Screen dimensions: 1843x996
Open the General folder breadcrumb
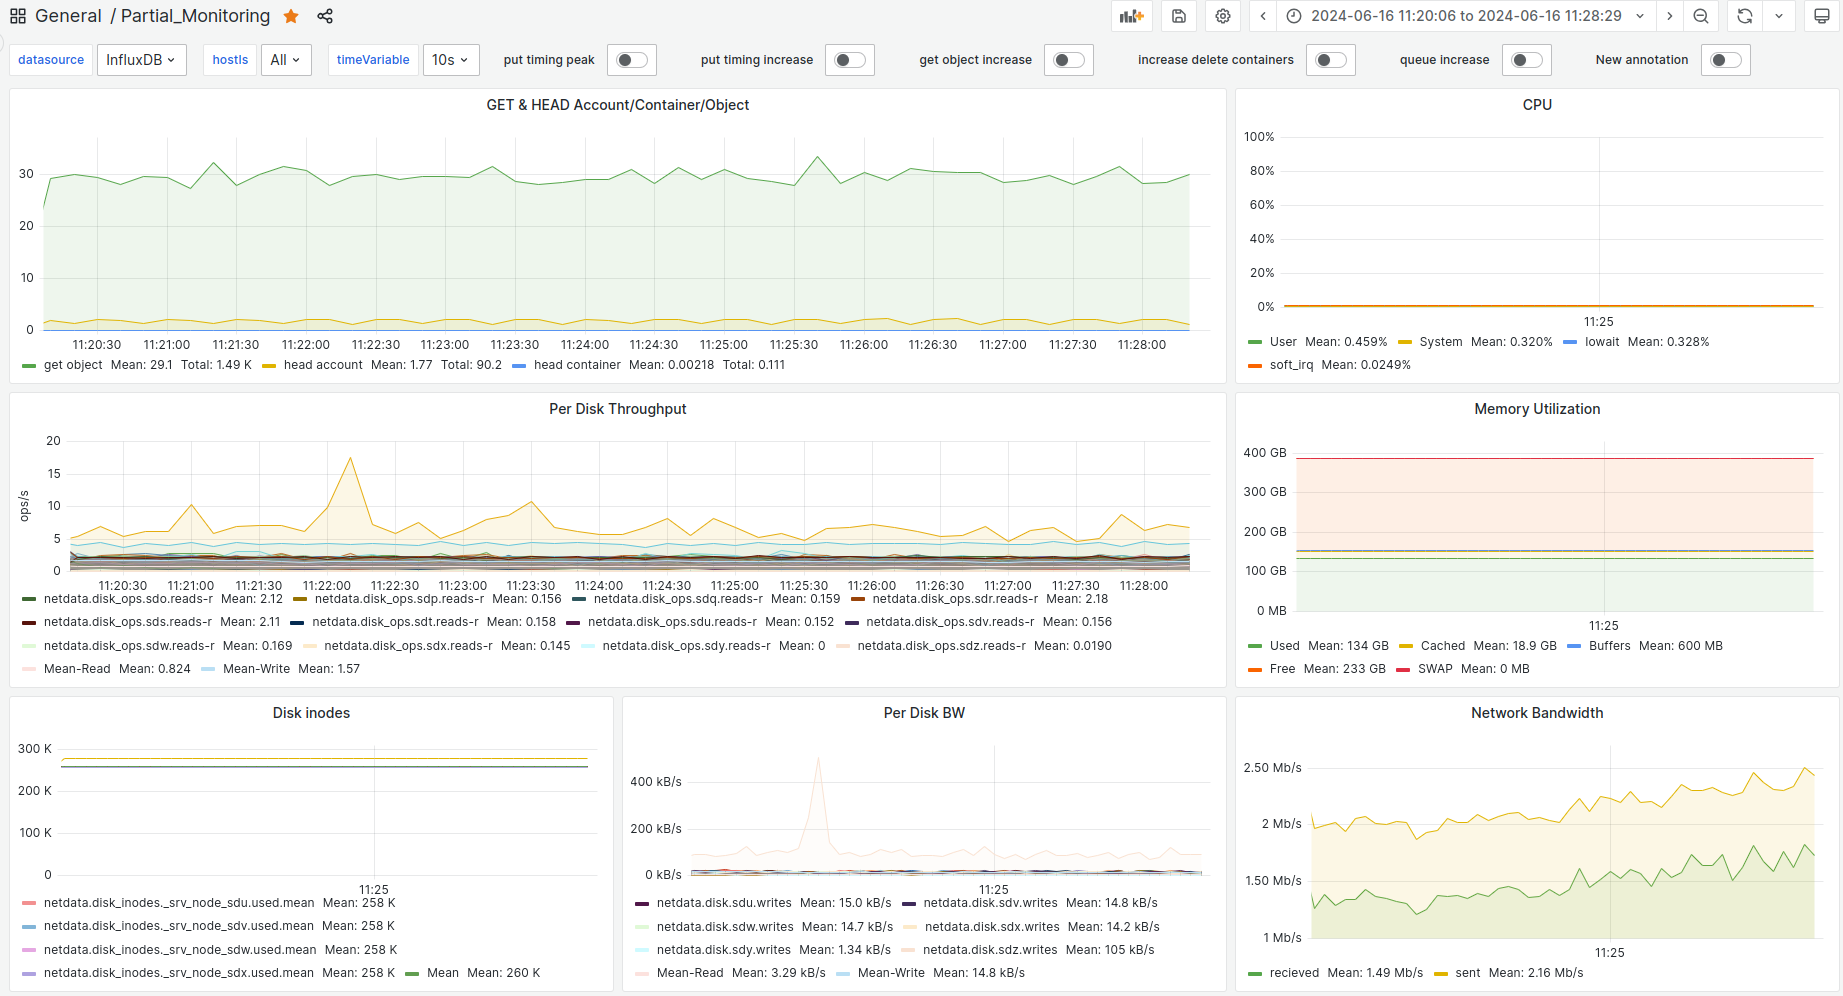tap(68, 16)
